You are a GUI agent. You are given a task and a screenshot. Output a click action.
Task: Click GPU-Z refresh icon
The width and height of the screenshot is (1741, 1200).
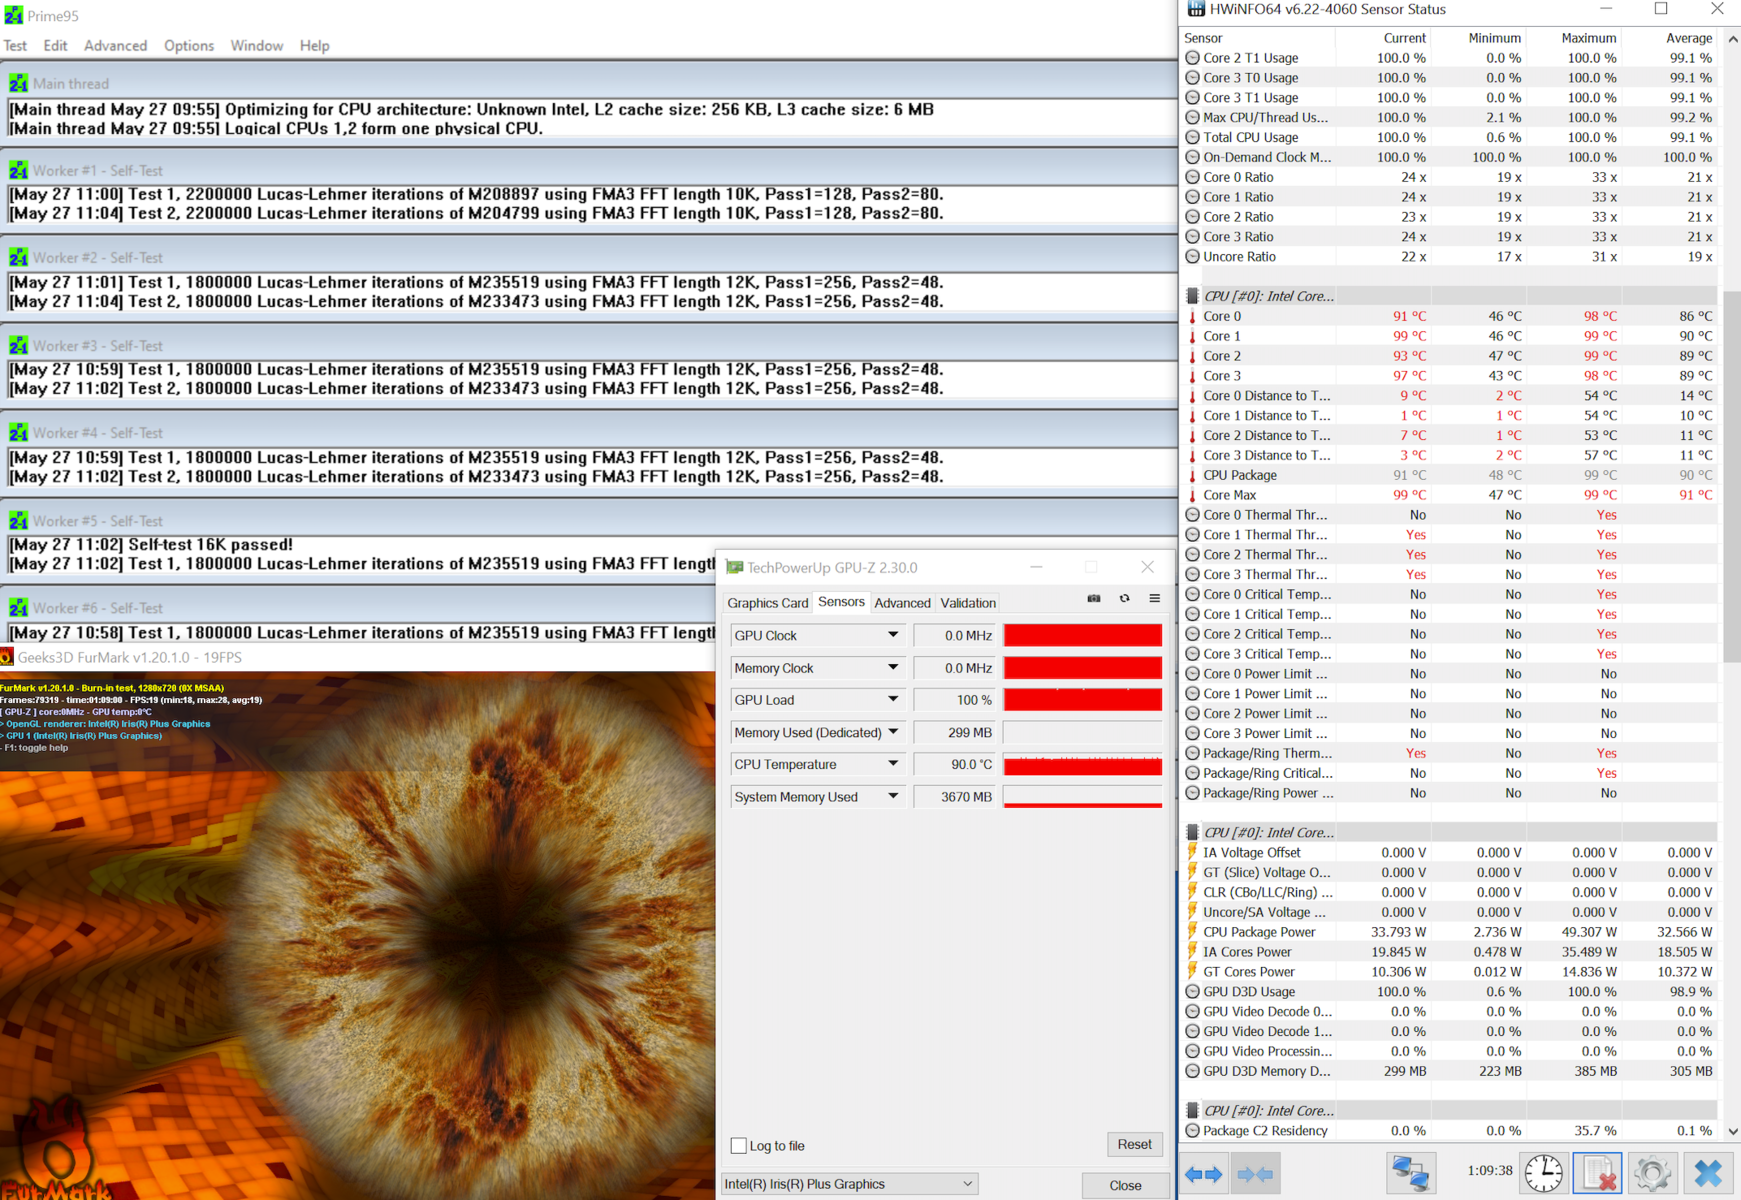click(x=1124, y=599)
